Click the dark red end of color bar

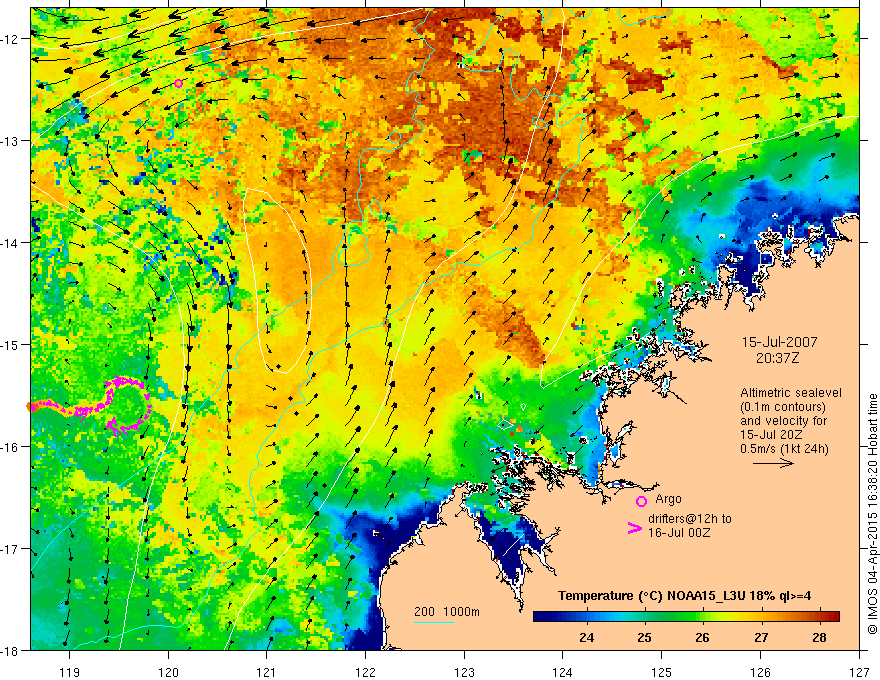pos(833,616)
